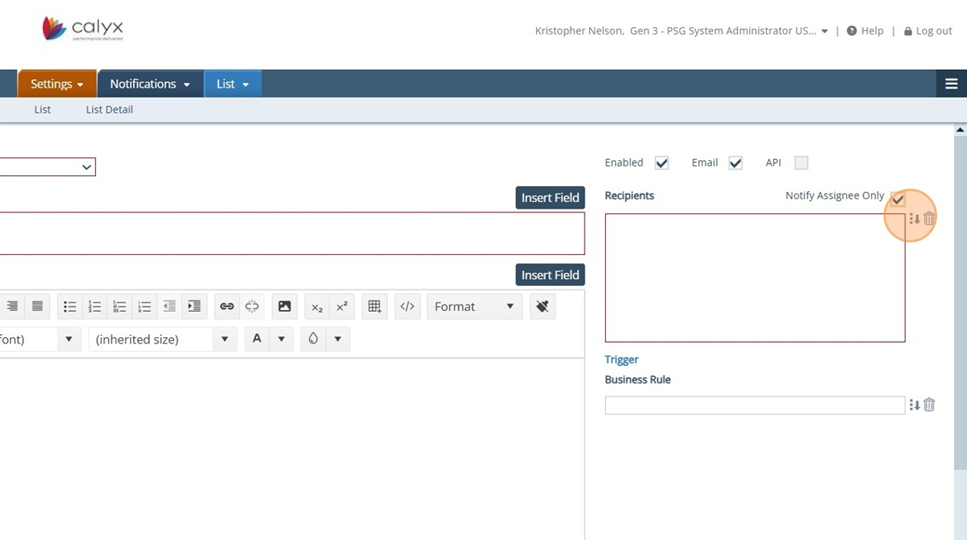Open the user profile dropdown
This screenshot has height=540, width=967.
click(824, 31)
